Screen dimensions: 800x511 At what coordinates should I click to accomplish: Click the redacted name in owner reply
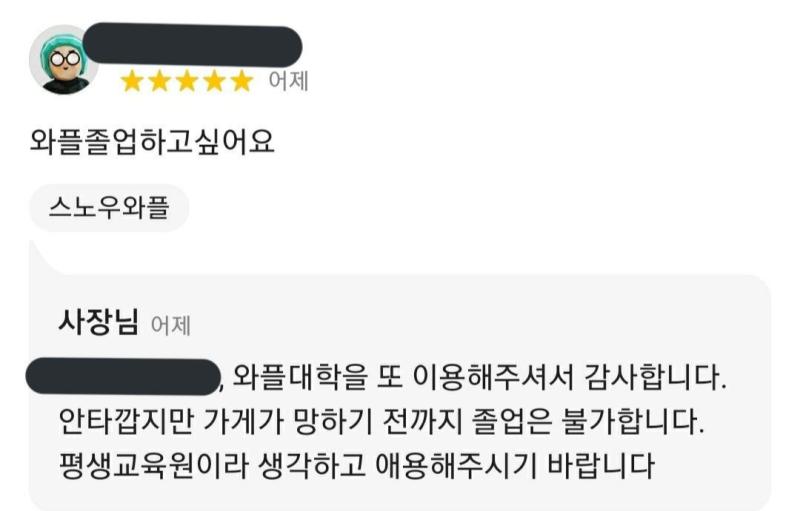(x=123, y=376)
